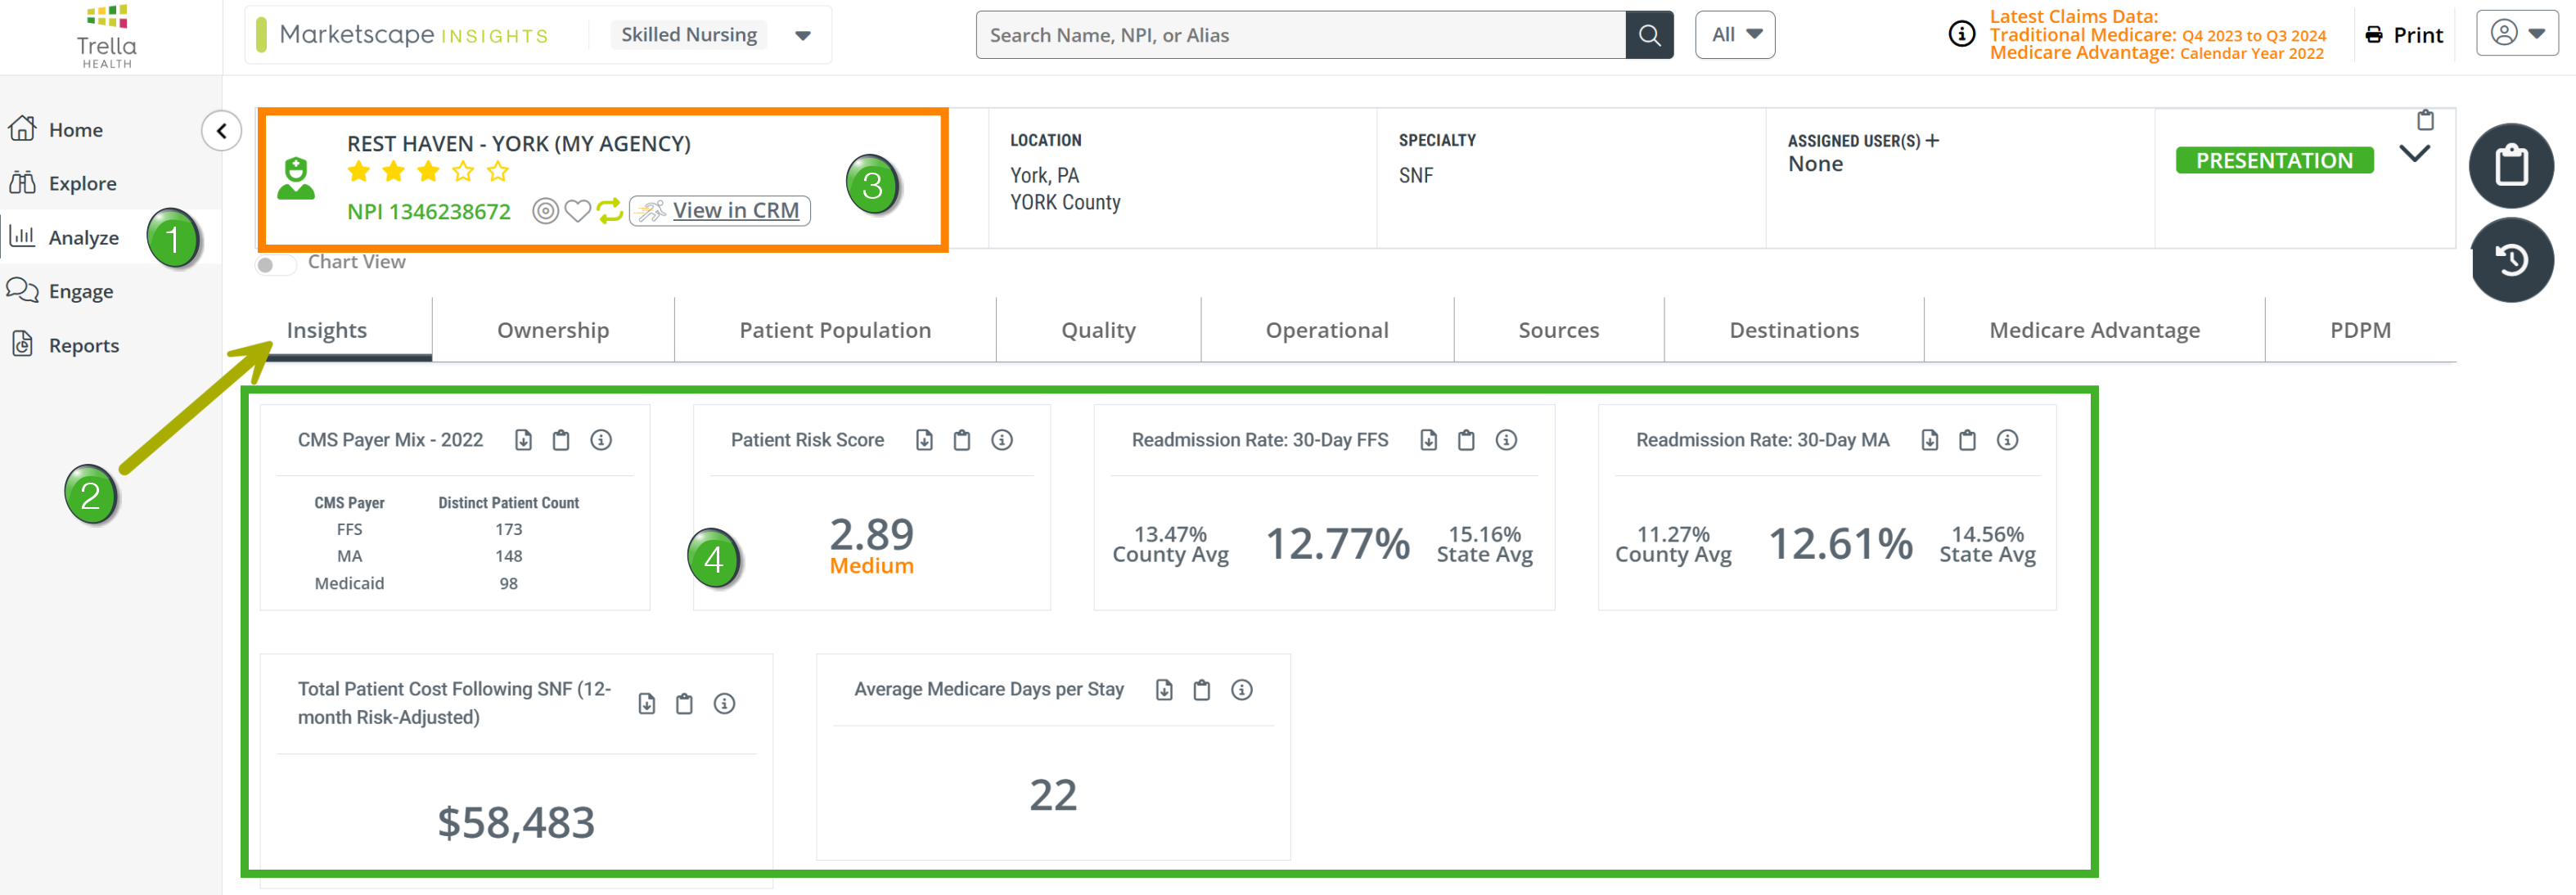Switch to the Operational tab

[x=1327, y=330]
